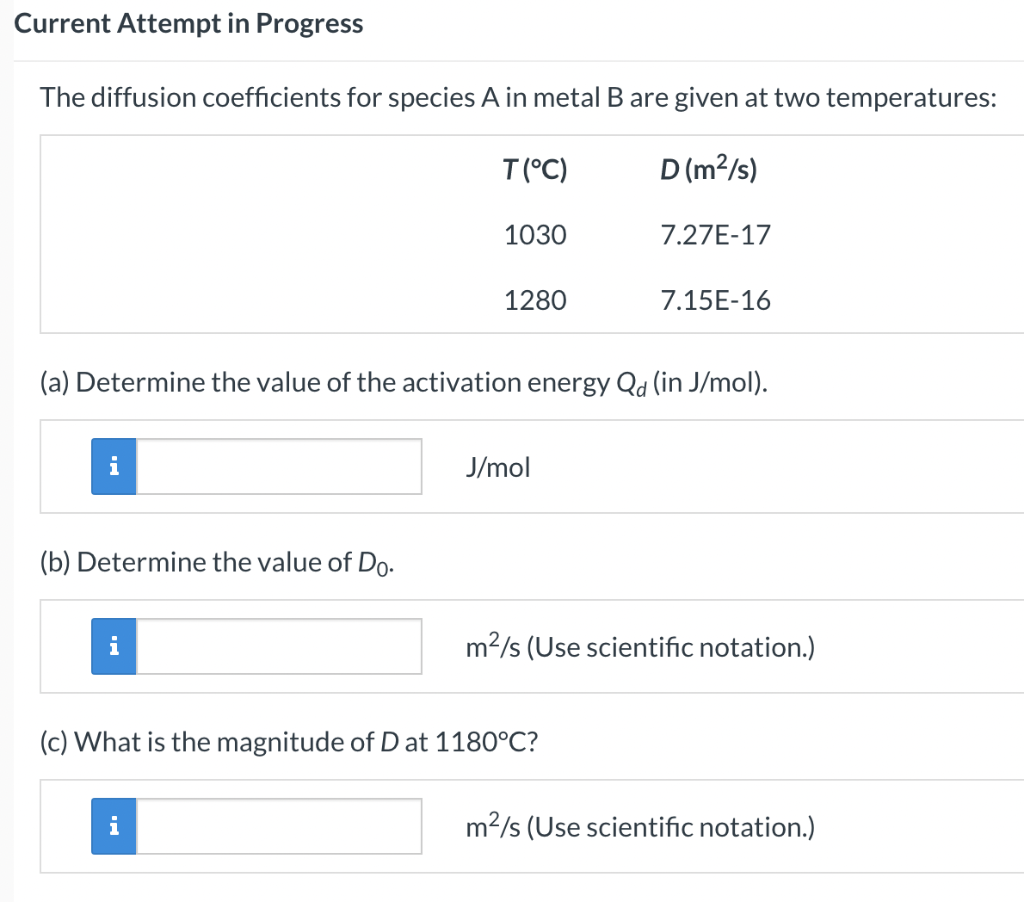Focus the D0 value answer box
Image resolution: width=1024 pixels, height=902 pixels.
pos(279,646)
